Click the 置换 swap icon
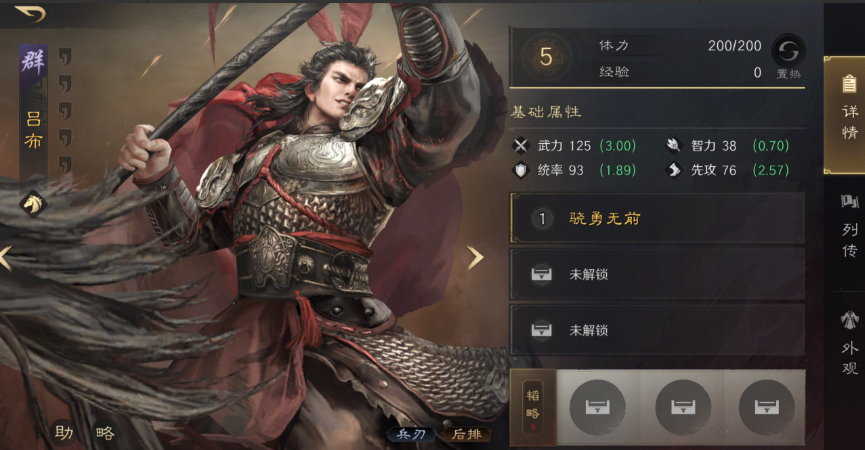The width and height of the screenshot is (865, 450). click(788, 52)
